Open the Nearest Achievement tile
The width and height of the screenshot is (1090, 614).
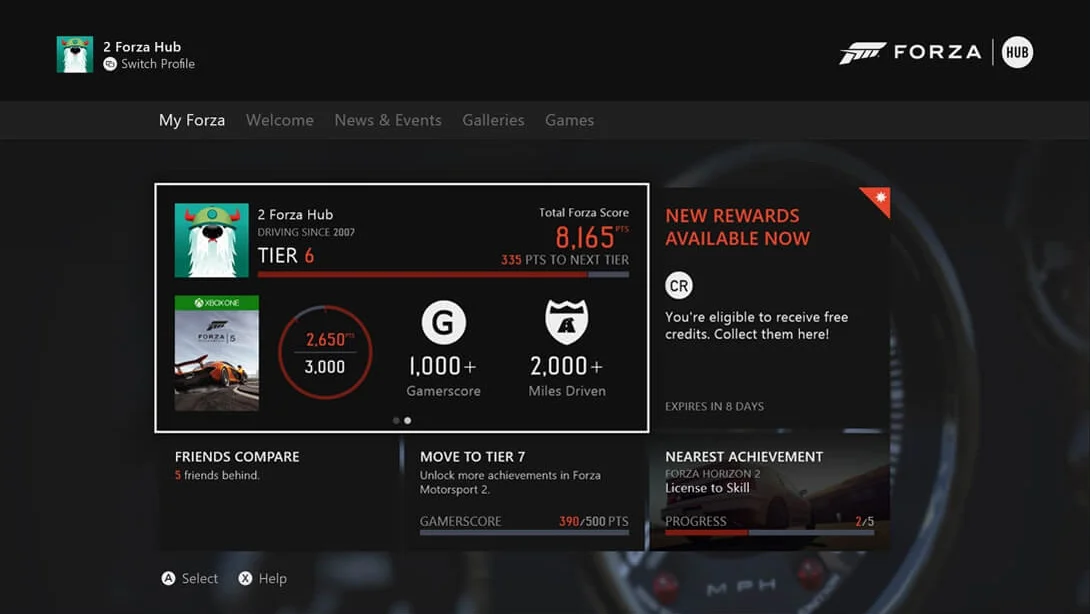coord(770,492)
